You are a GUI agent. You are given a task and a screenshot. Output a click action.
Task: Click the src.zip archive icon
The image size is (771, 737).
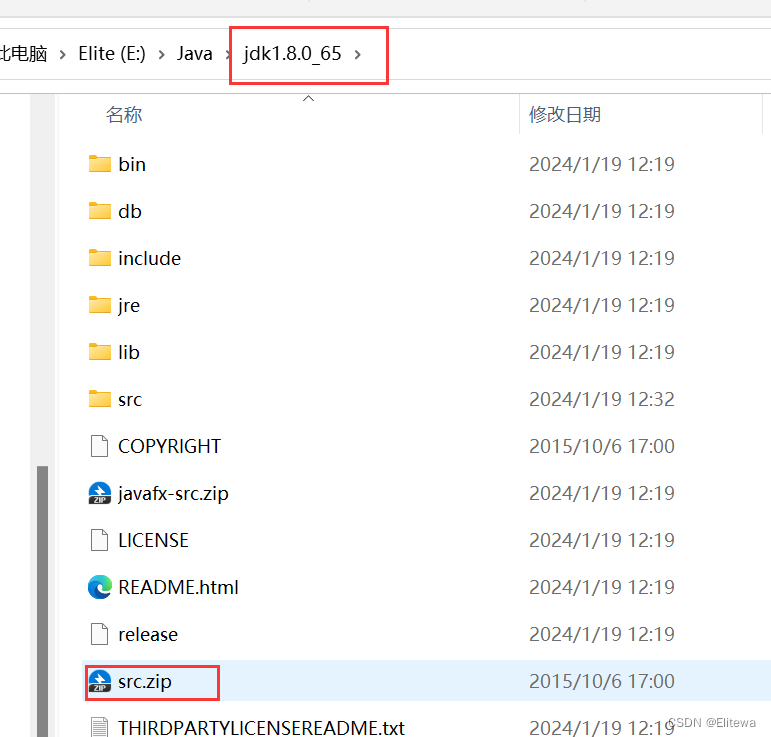(100, 681)
